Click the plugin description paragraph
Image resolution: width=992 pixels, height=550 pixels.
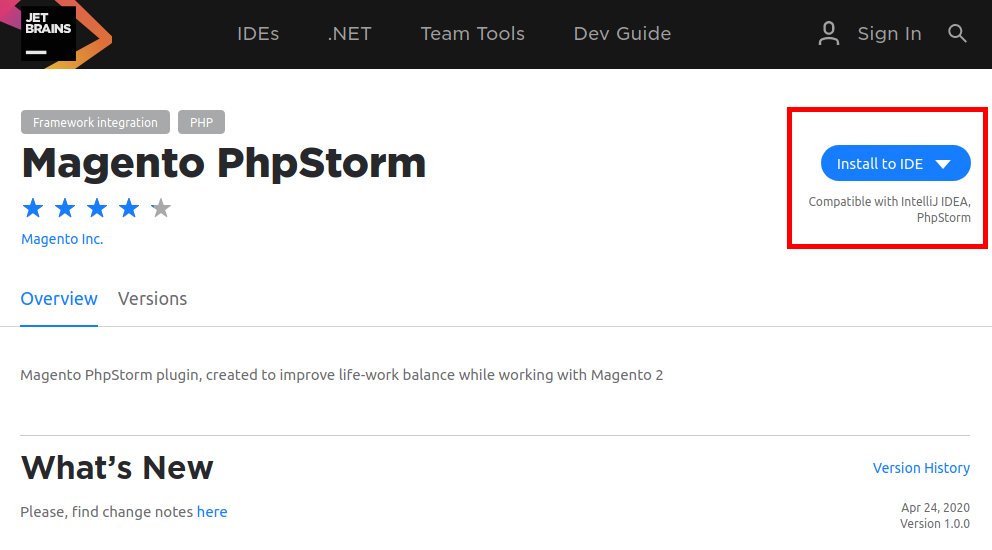pos(342,375)
